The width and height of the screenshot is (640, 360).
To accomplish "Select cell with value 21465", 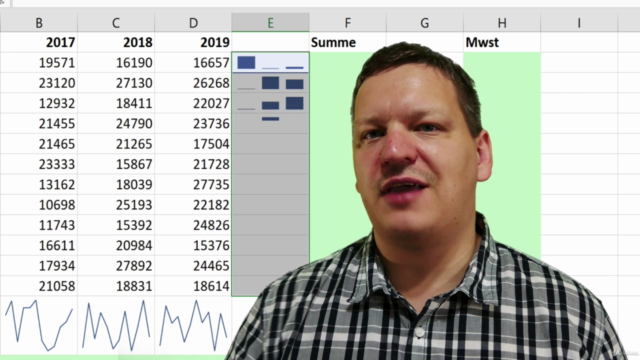I will click(39, 144).
